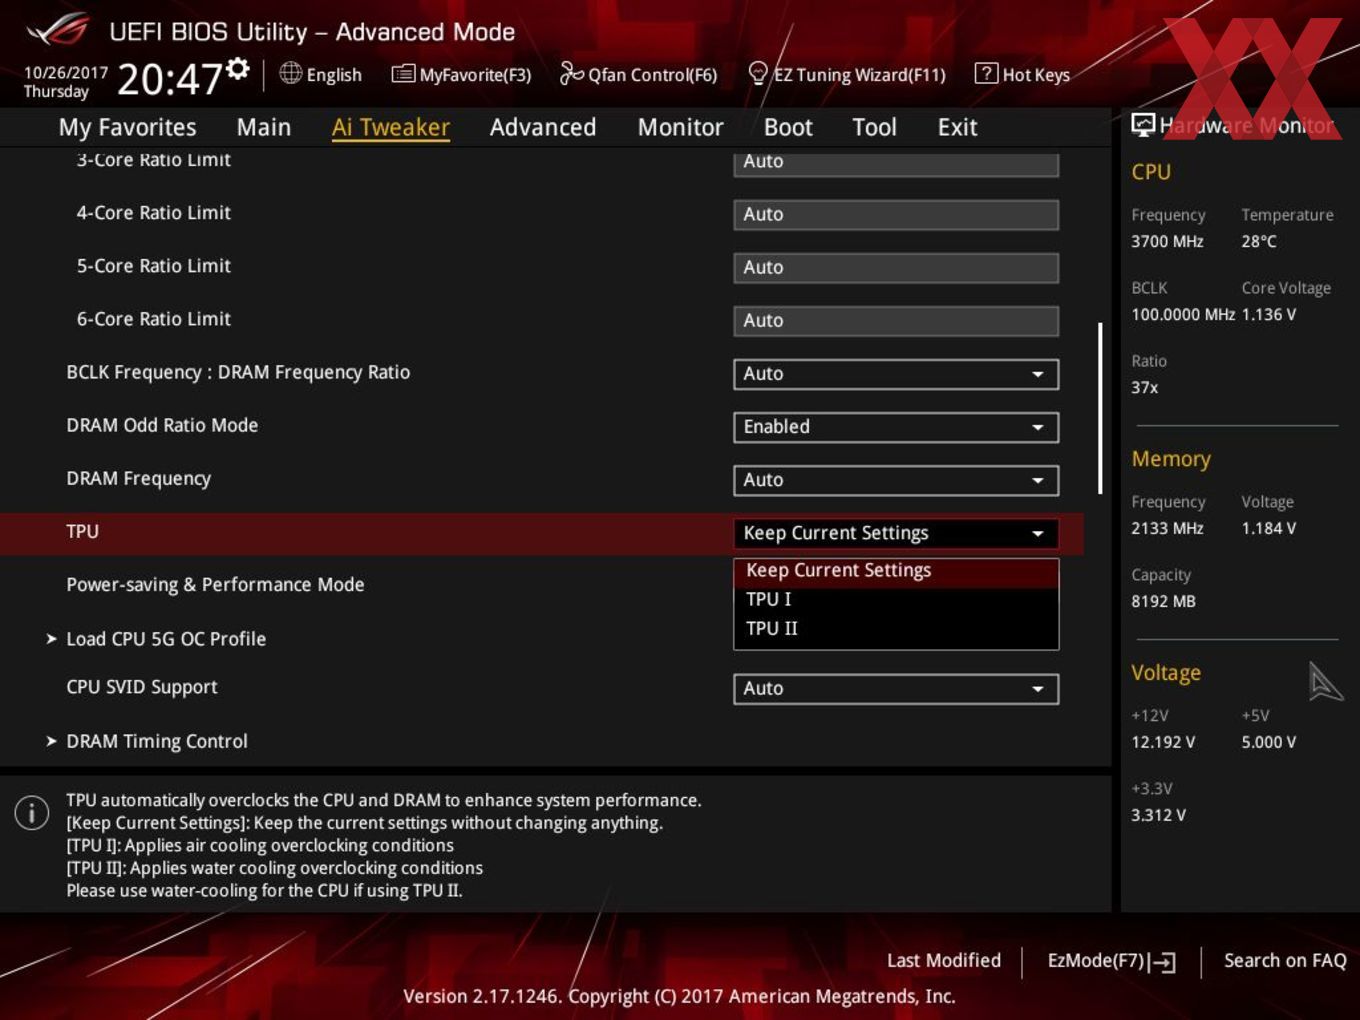Click the 20:47 clock display
Image resolution: width=1360 pixels, height=1020 pixels.
169,78
